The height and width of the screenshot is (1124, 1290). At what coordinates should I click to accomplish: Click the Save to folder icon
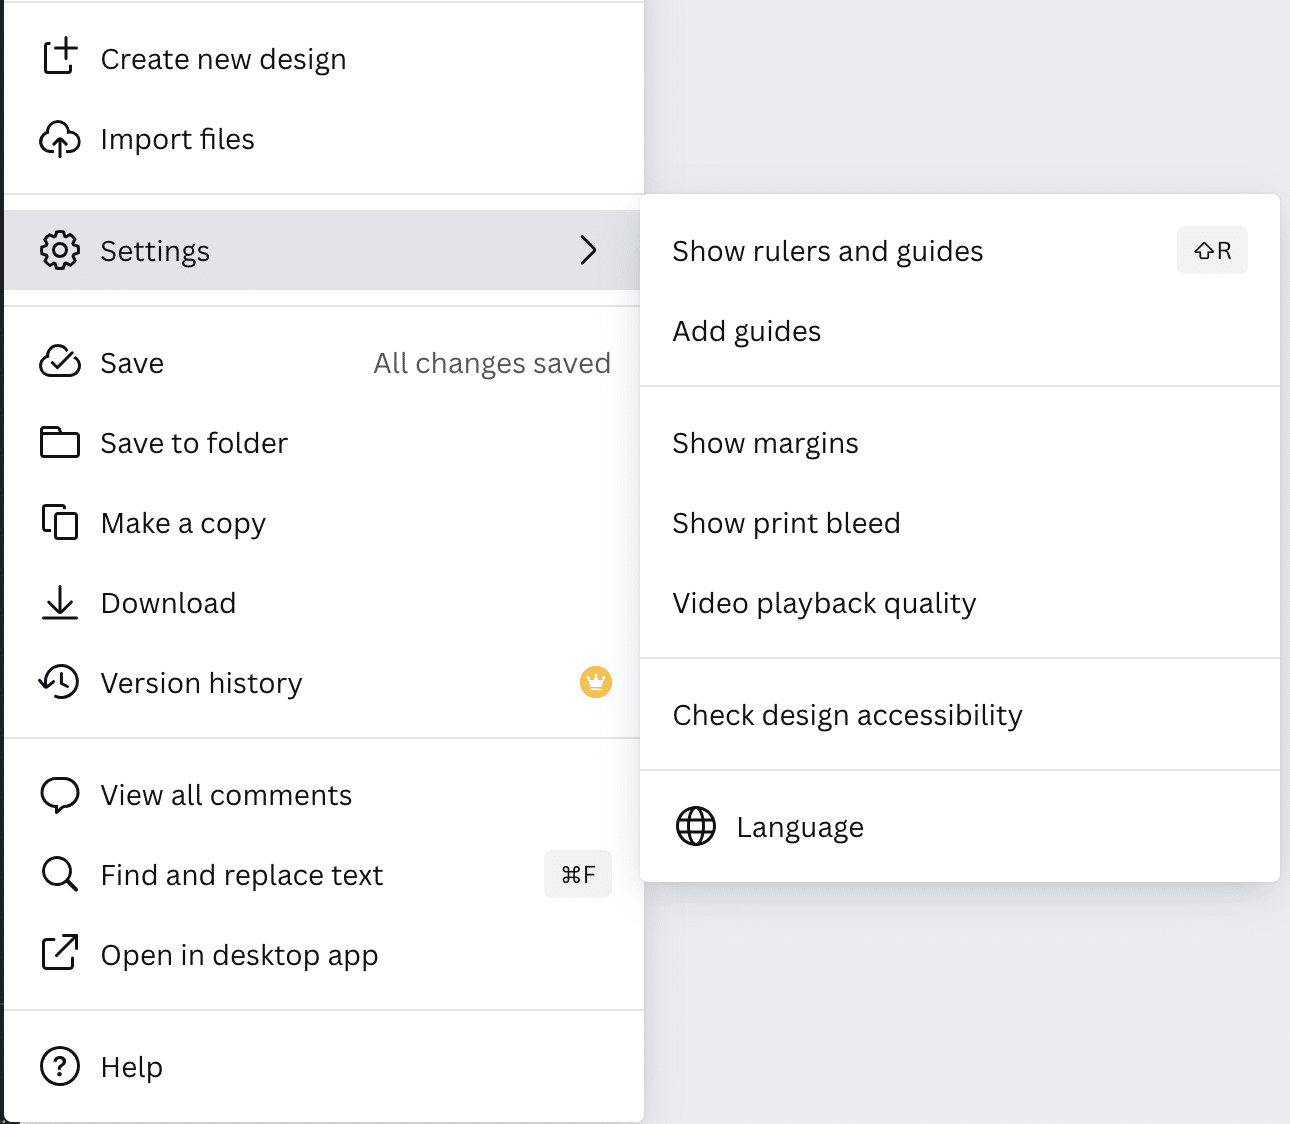pyautogui.click(x=60, y=442)
